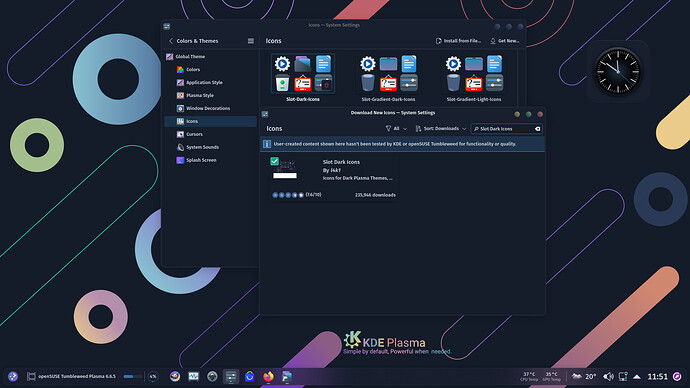This screenshot has height=388, width=690.
Task: Click the network display icon in the system tray
Action: coord(623,377)
